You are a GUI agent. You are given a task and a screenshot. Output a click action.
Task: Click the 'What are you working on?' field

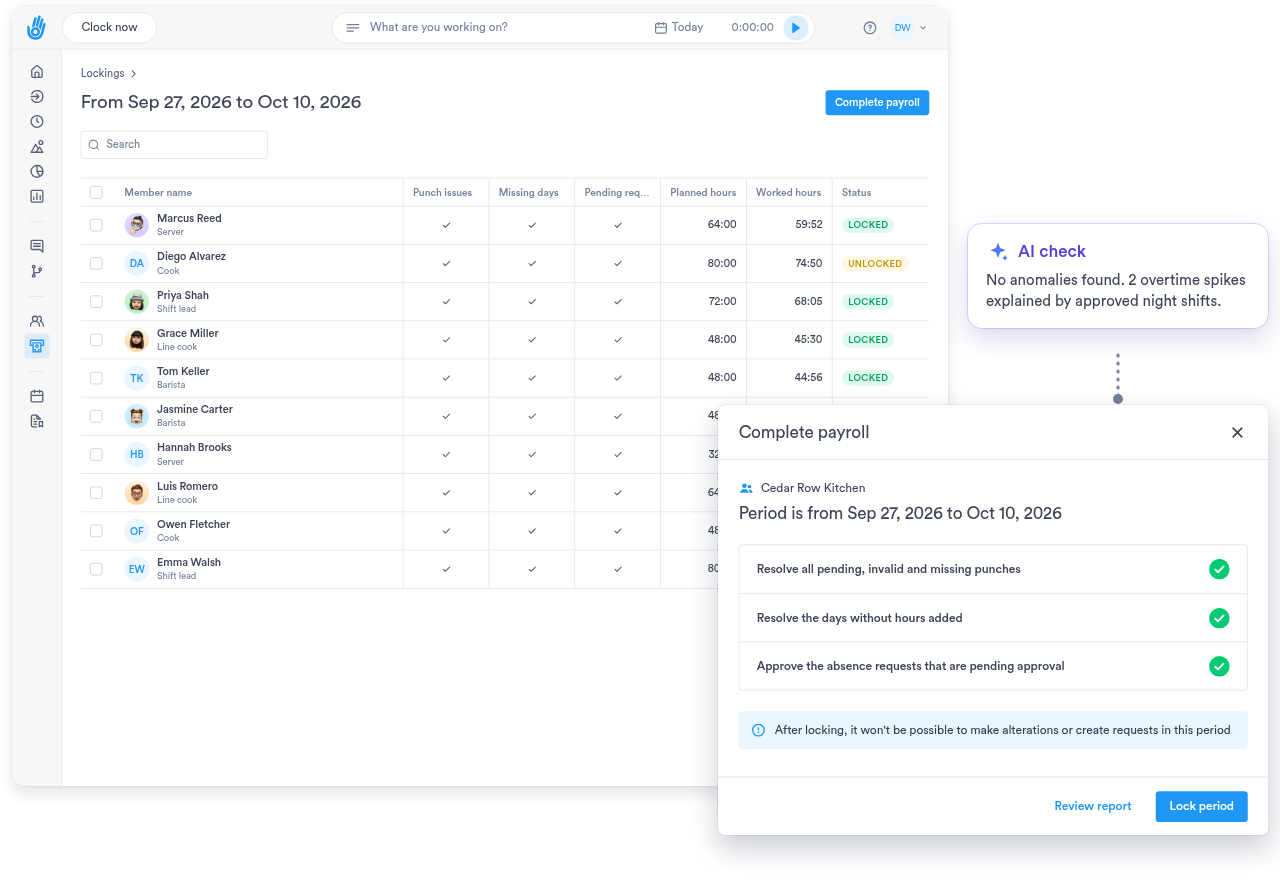439,28
